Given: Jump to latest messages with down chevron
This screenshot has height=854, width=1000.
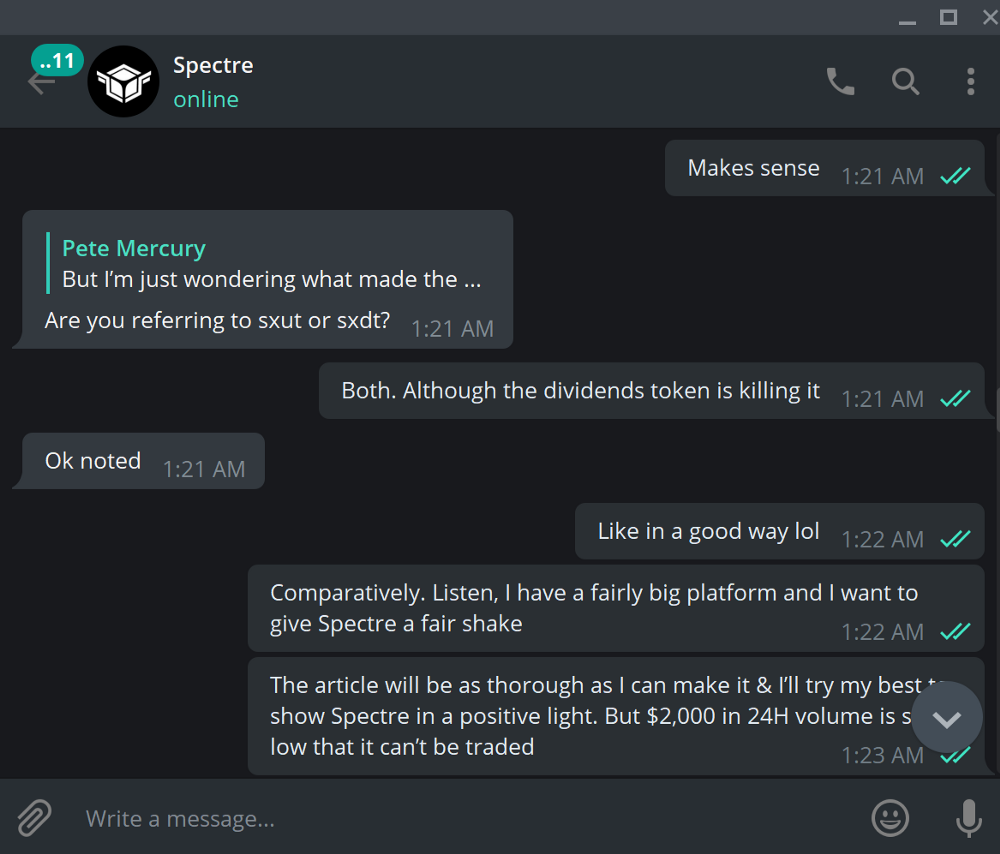Looking at the screenshot, I should [946, 719].
